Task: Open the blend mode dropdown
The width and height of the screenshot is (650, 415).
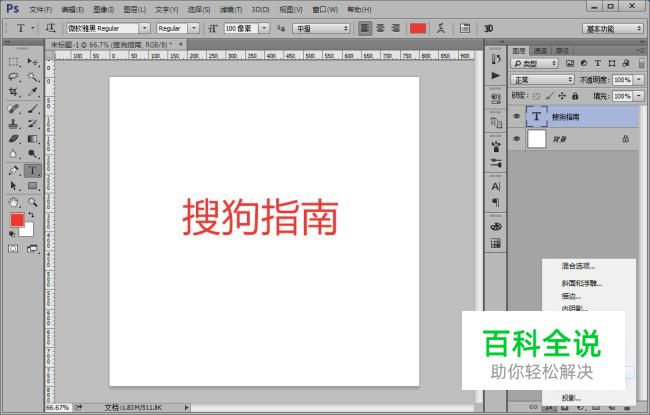Action: pos(542,79)
